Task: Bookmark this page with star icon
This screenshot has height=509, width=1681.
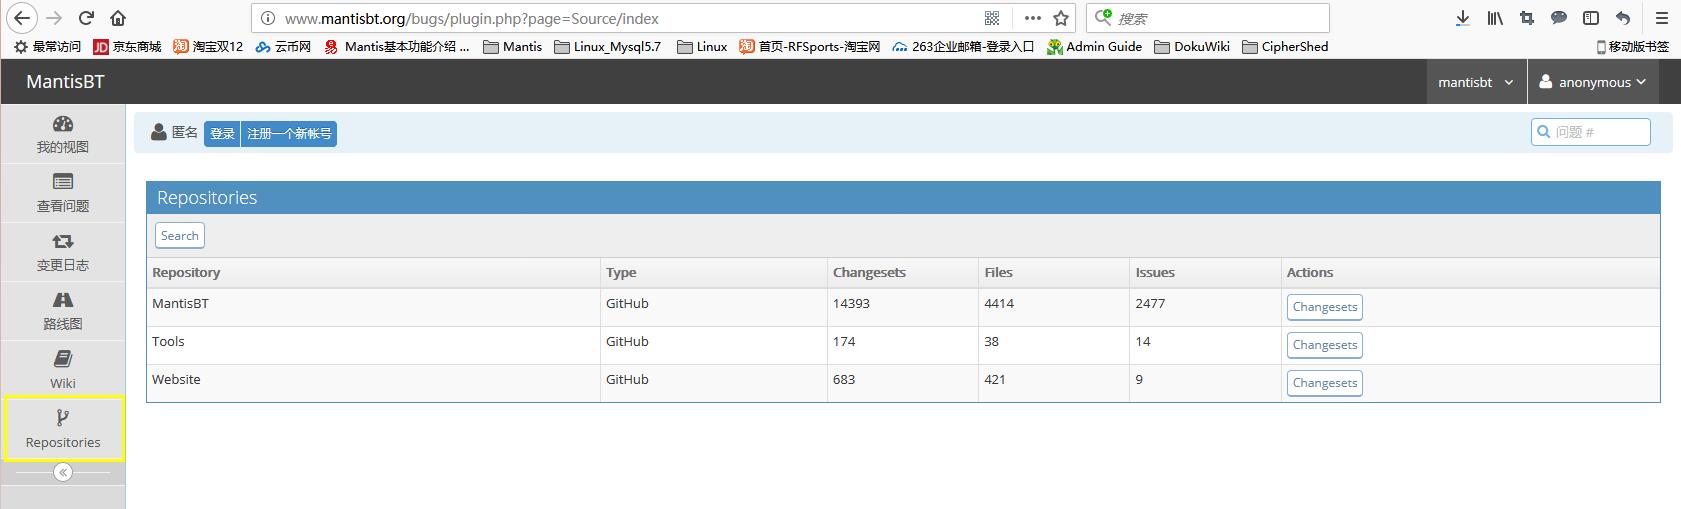Action: click(x=1061, y=18)
